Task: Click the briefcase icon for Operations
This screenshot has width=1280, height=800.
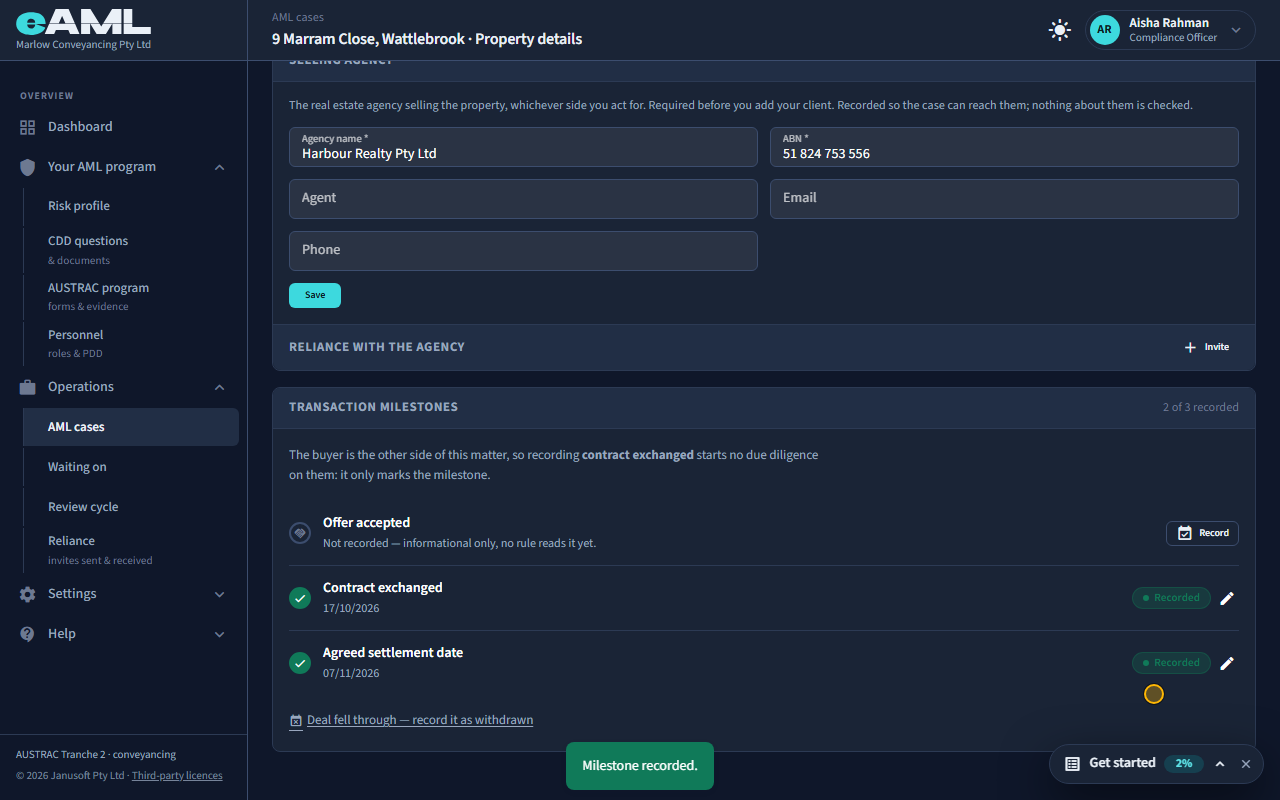Action: tap(28, 387)
